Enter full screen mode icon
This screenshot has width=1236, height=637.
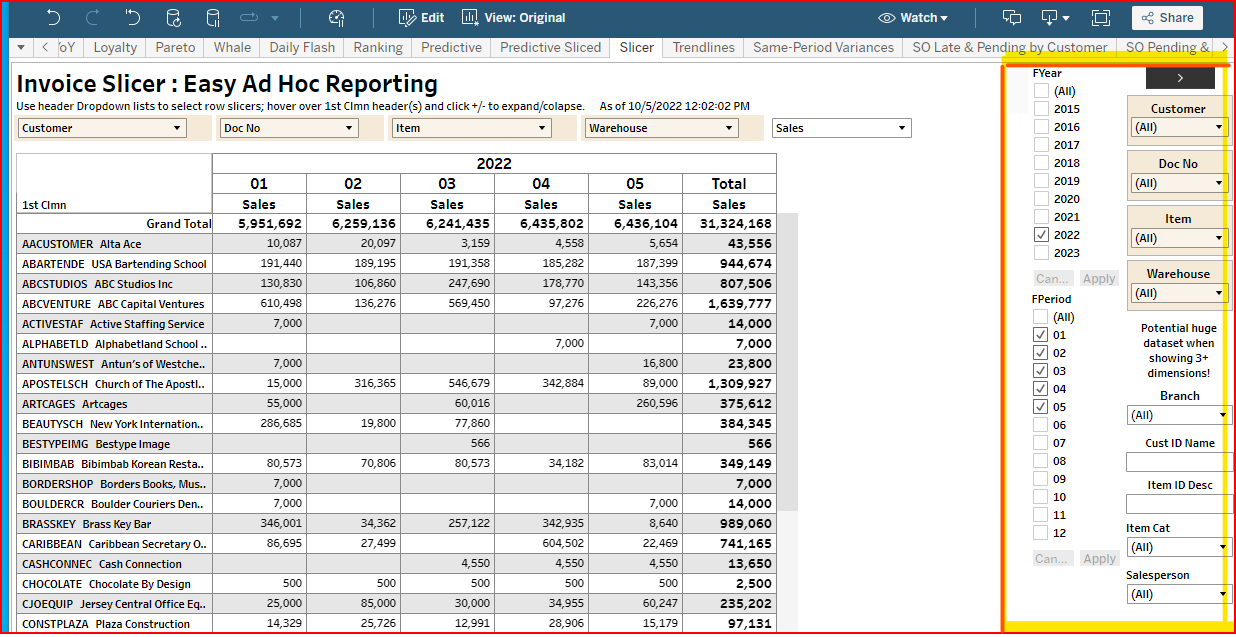(1101, 18)
